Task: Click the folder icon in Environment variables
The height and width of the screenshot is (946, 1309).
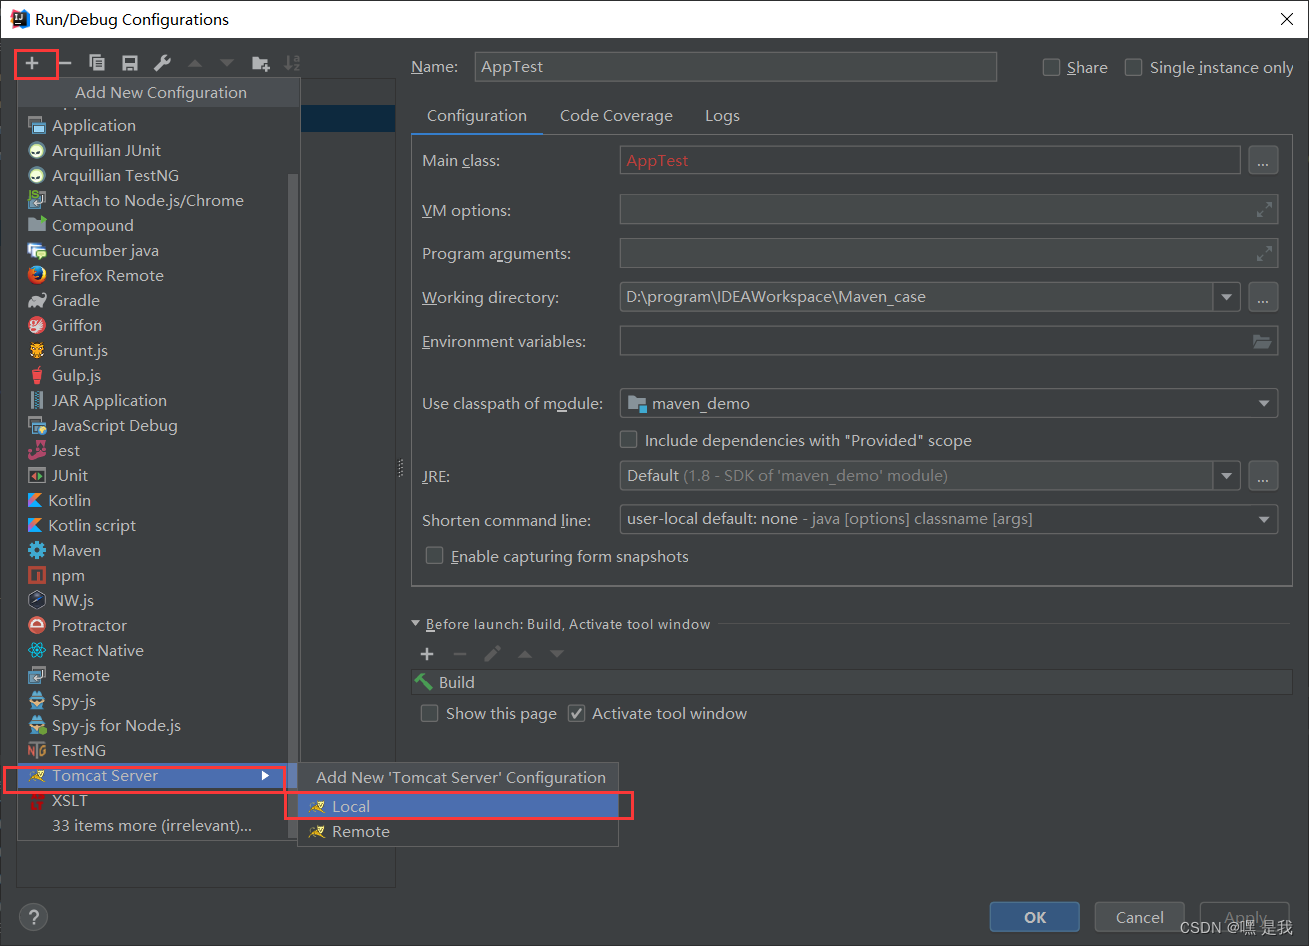Action: (1262, 342)
